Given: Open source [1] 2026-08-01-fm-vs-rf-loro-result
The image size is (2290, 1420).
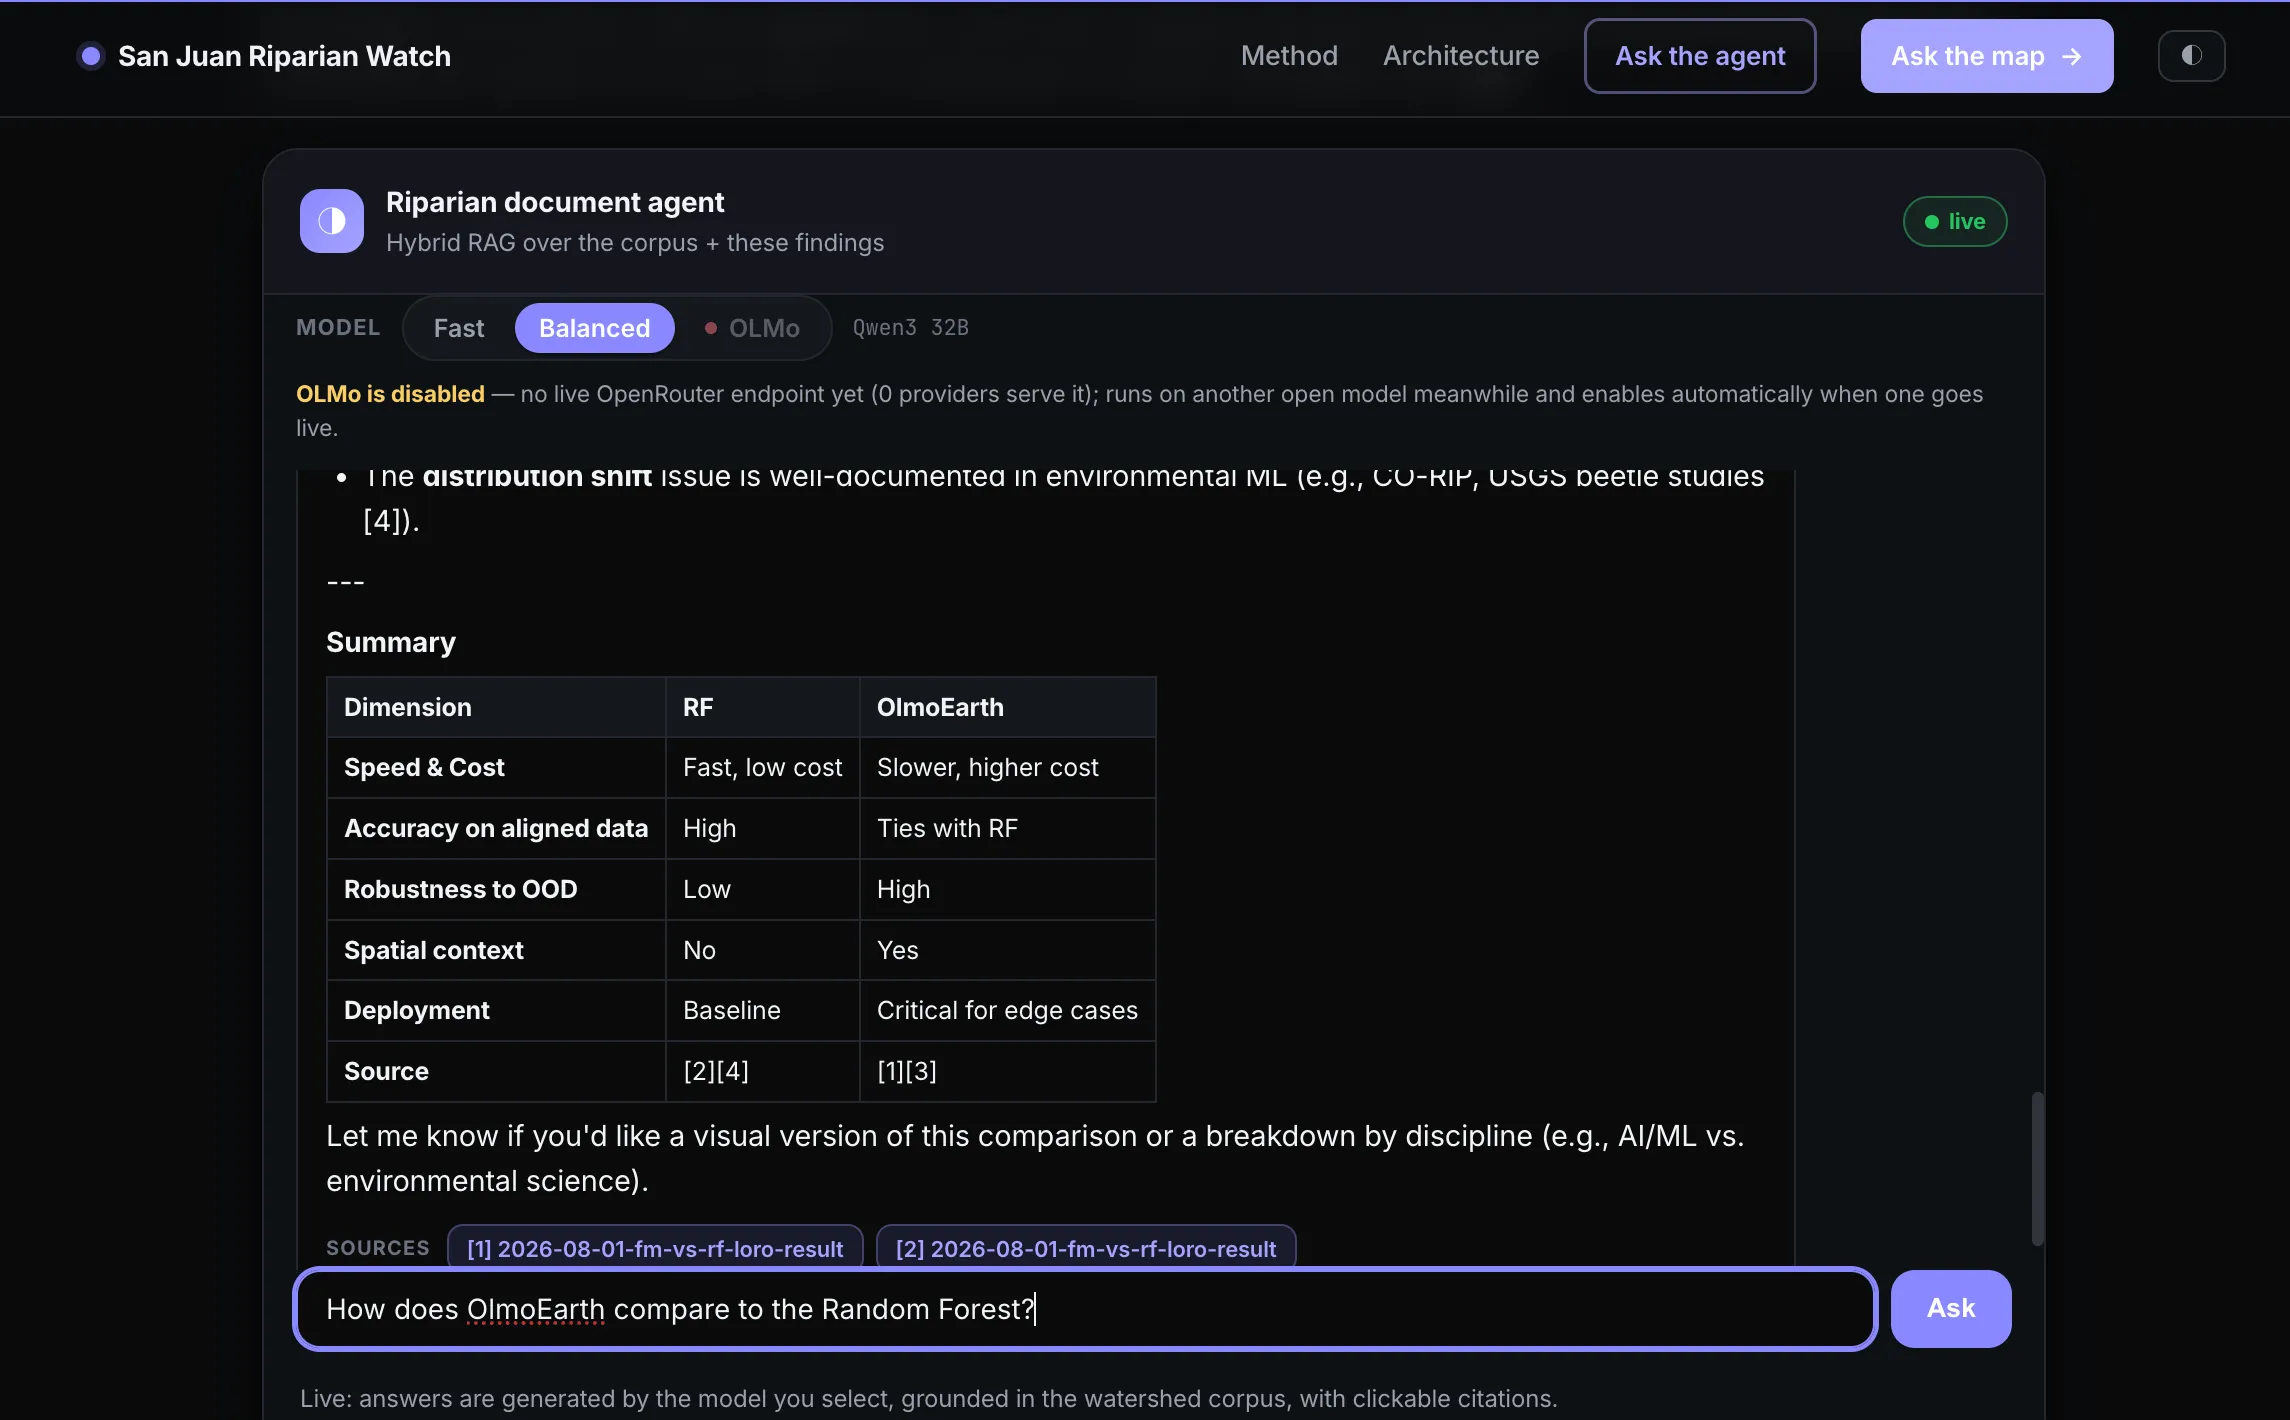Looking at the screenshot, I should pos(655,1248).
